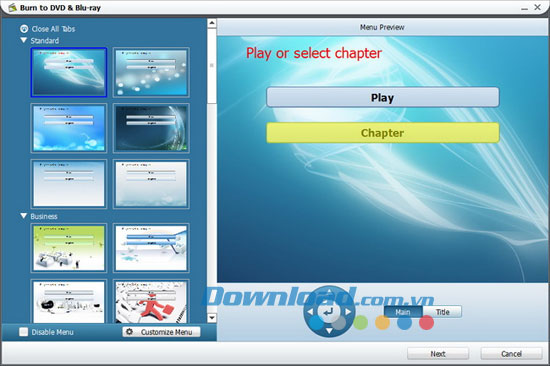Click the remote's center enter button

pos(329,311)
